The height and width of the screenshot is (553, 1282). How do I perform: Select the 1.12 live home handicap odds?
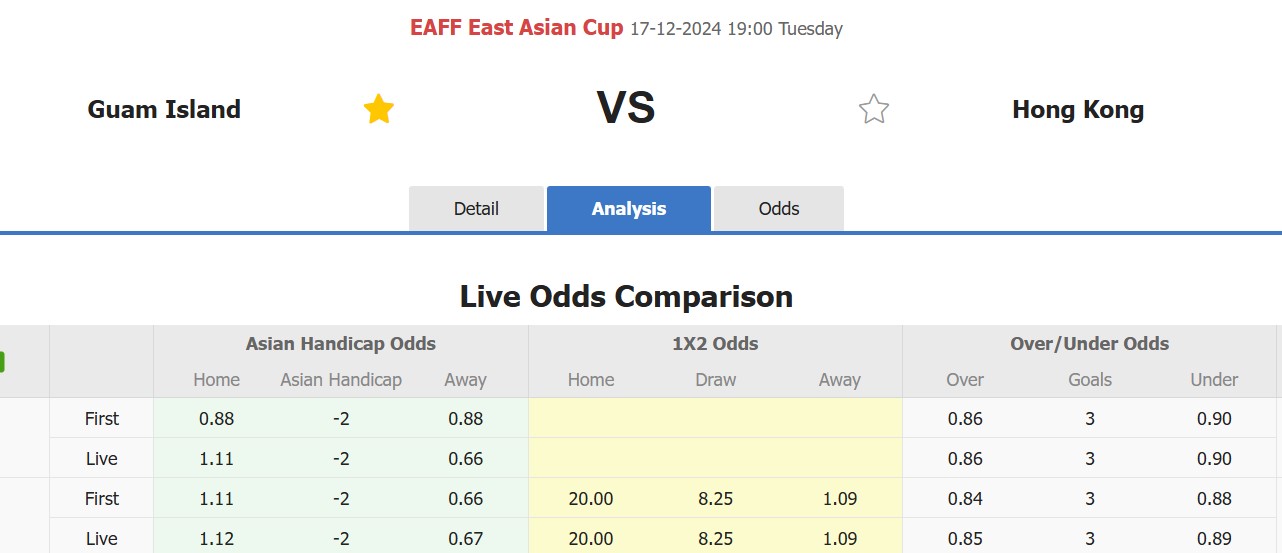tap(216, 539)
